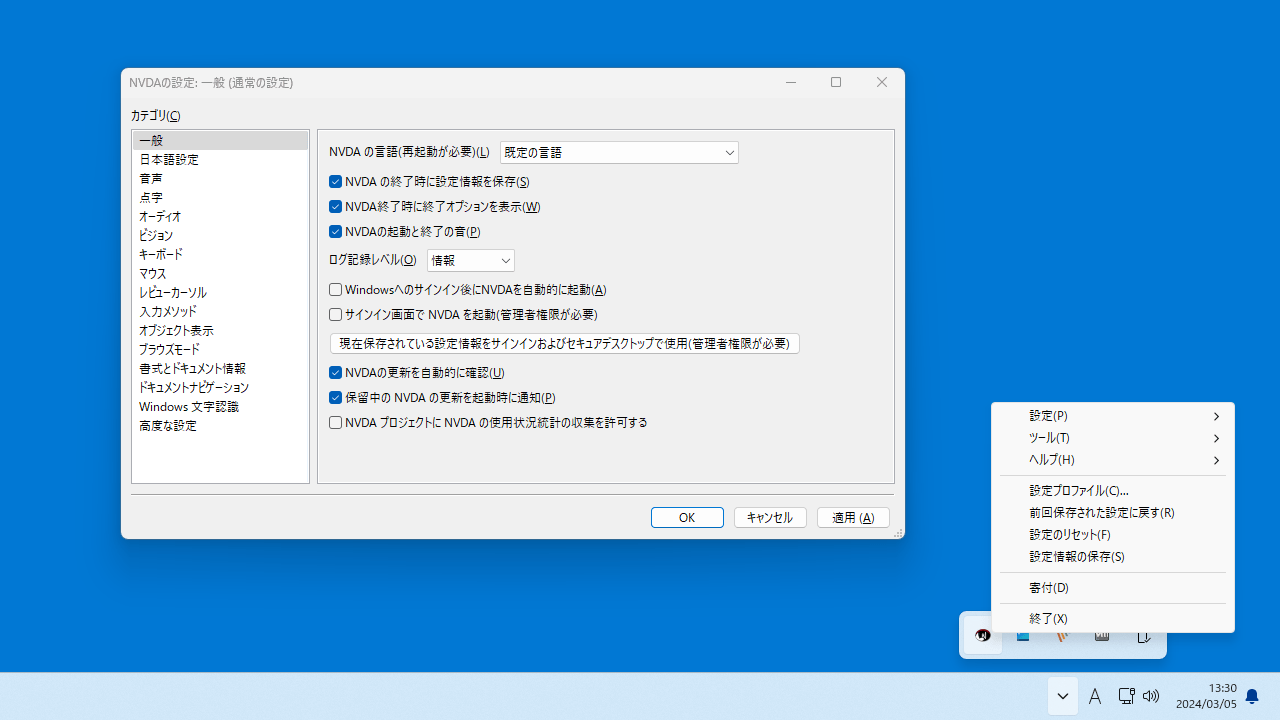Select the Windows 文字認識 category
The width and height of the screenshot is (1280, 720).
[x=220, y=407]
